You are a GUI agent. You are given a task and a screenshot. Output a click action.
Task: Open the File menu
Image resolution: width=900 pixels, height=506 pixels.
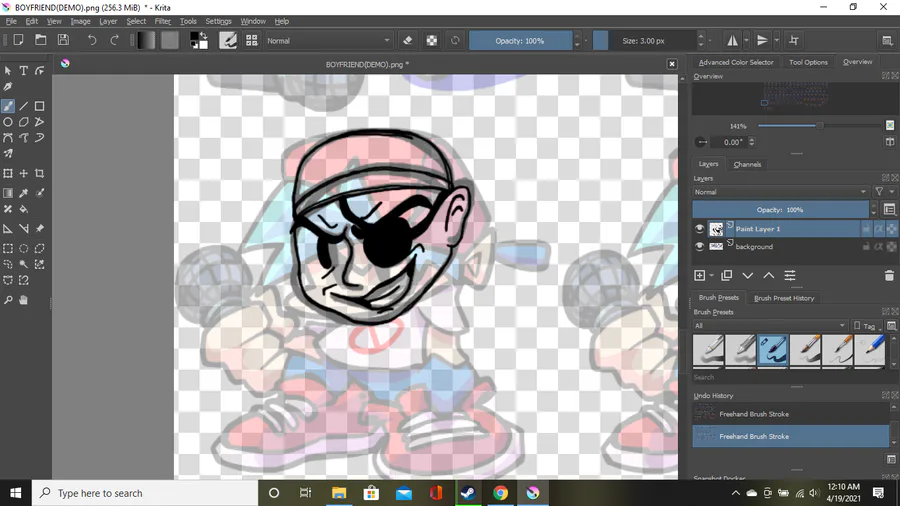[x=11, y=21]
